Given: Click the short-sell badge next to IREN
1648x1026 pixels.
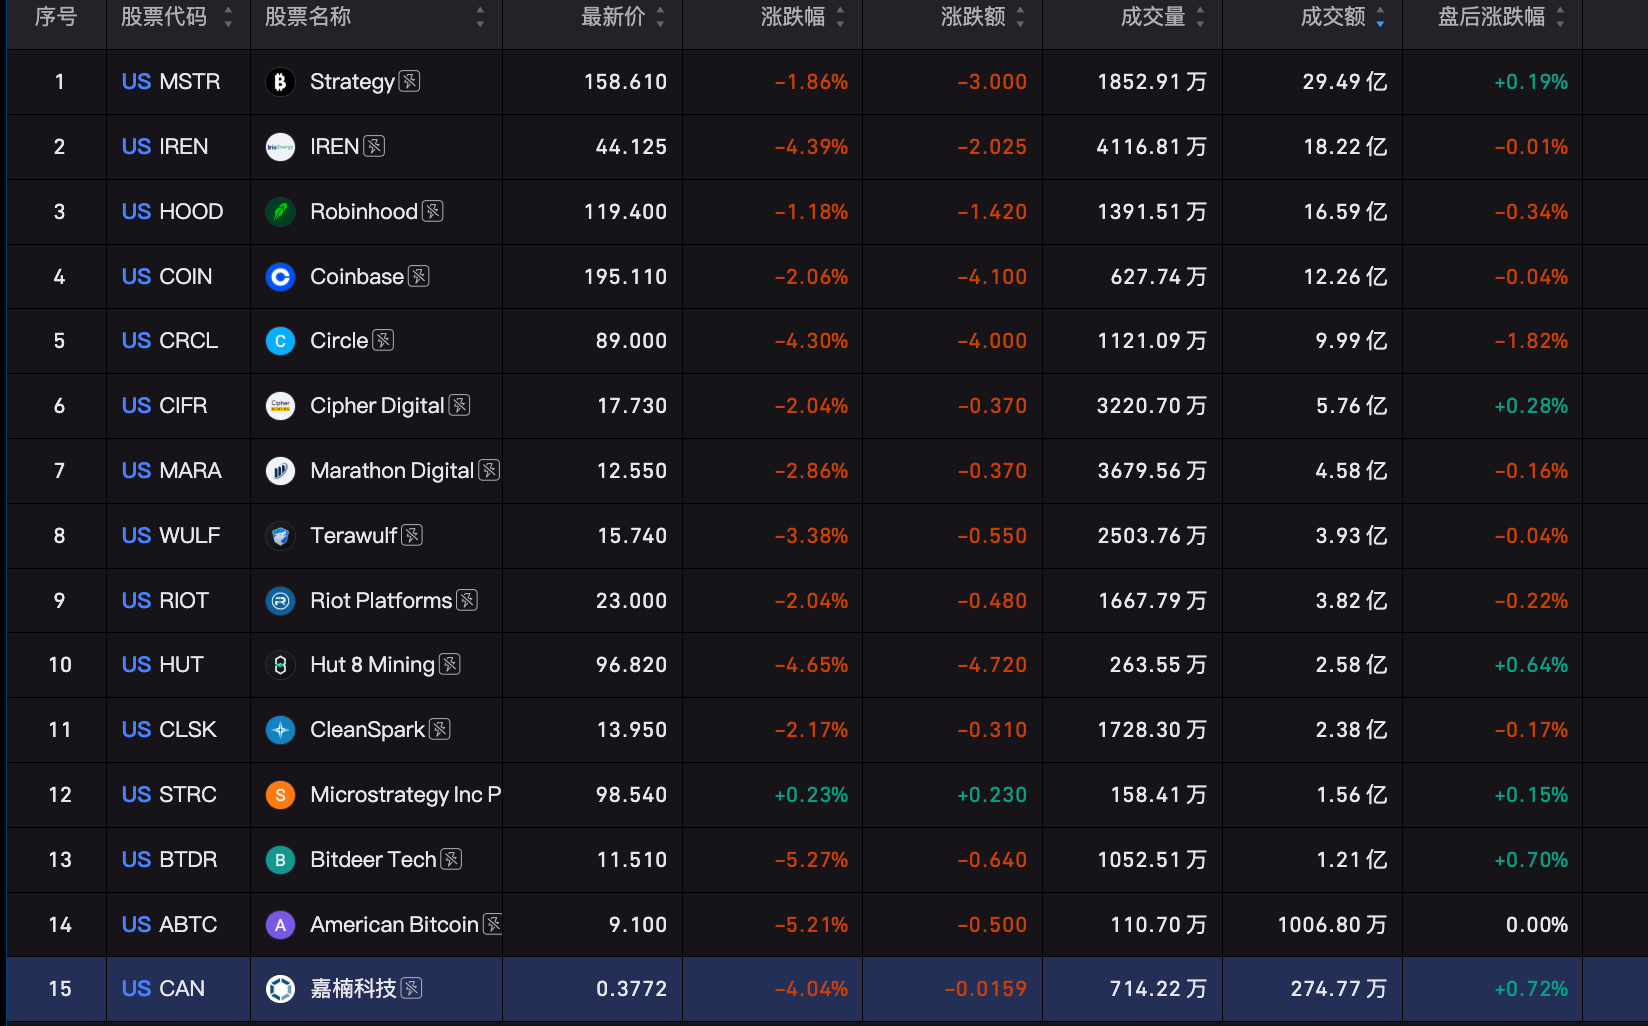Looking at the screenshot, I should [x=374, y=146].
